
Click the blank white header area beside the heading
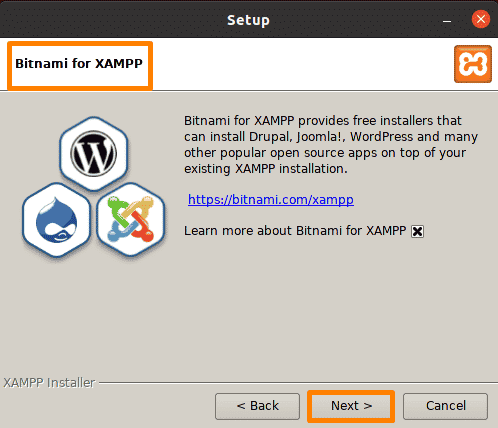300,64
